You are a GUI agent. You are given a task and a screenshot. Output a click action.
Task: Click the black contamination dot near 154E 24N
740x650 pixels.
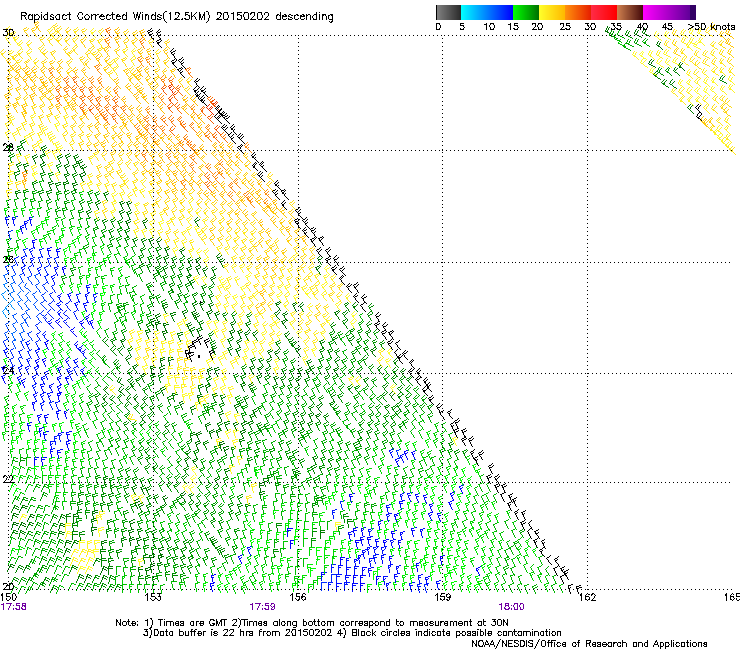click(199, 356)
